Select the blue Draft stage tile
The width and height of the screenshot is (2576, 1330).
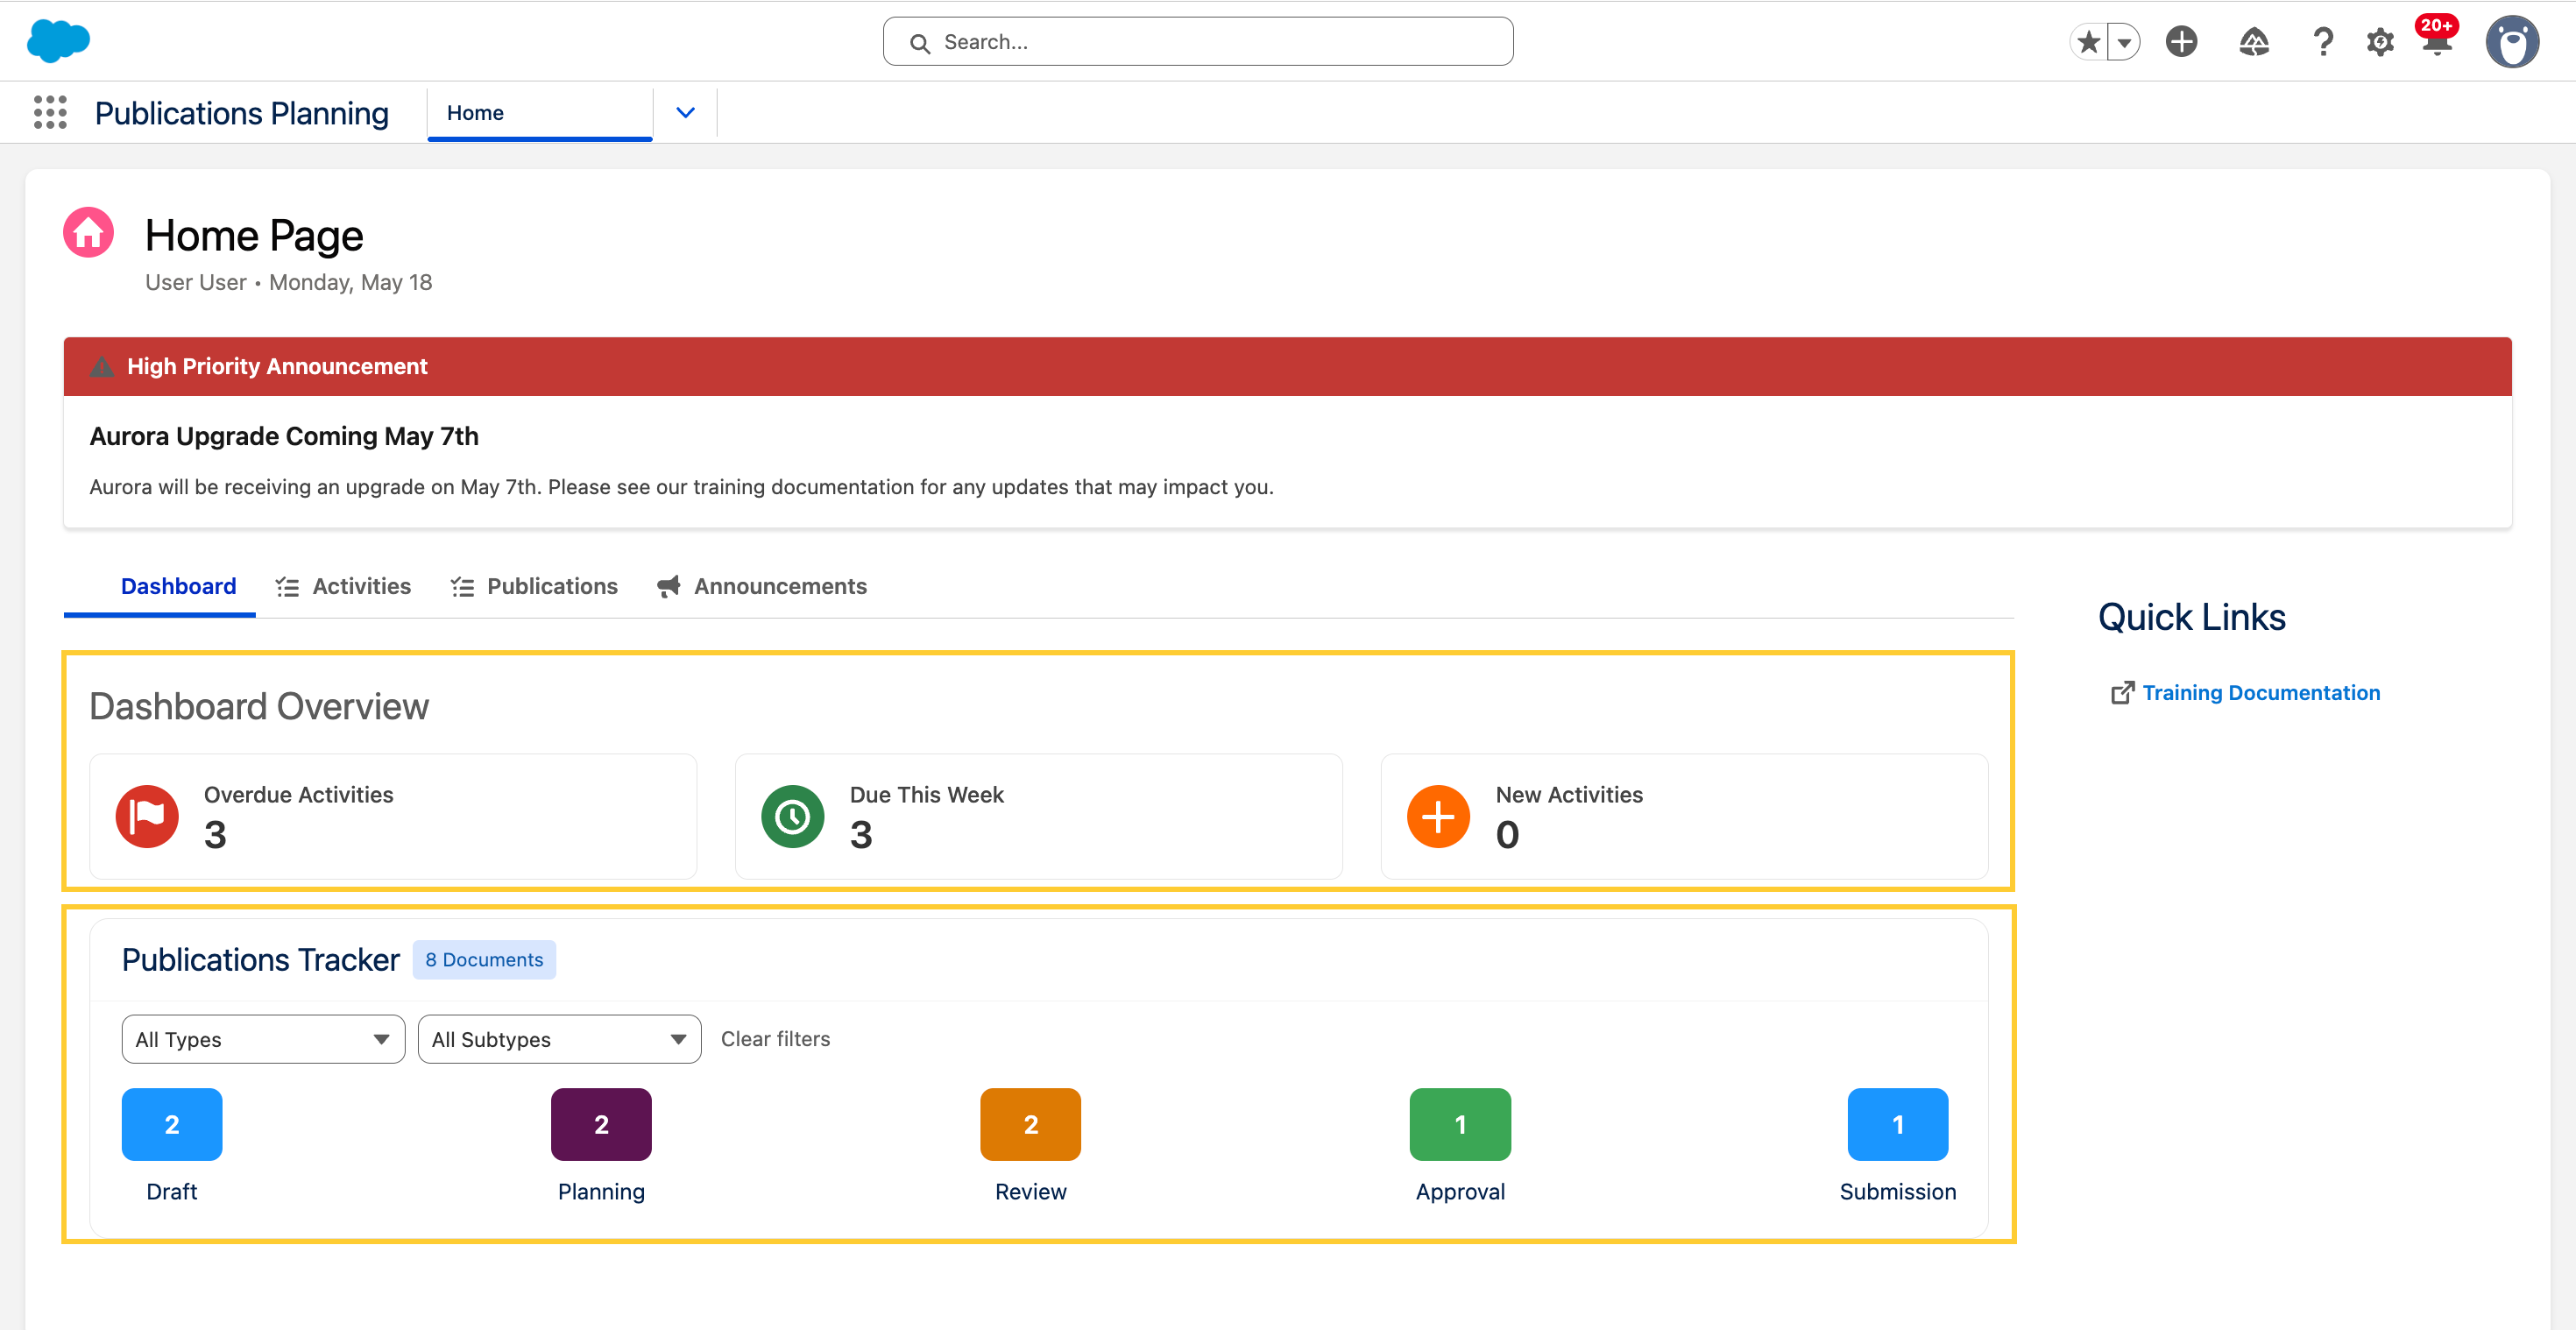[172, 1124]
